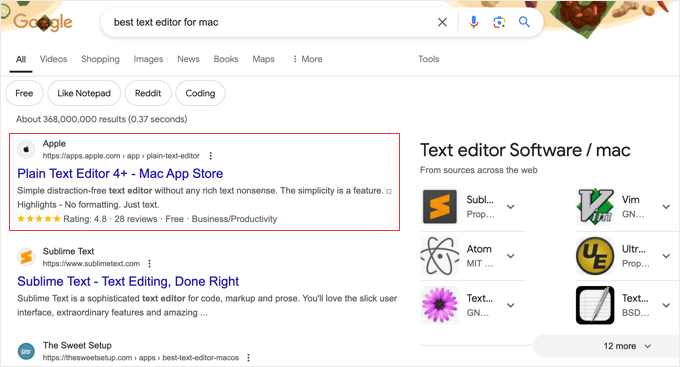Click 'From sources across the web' text
Viewport: 680px width, 367px height.
coord(478,170)
